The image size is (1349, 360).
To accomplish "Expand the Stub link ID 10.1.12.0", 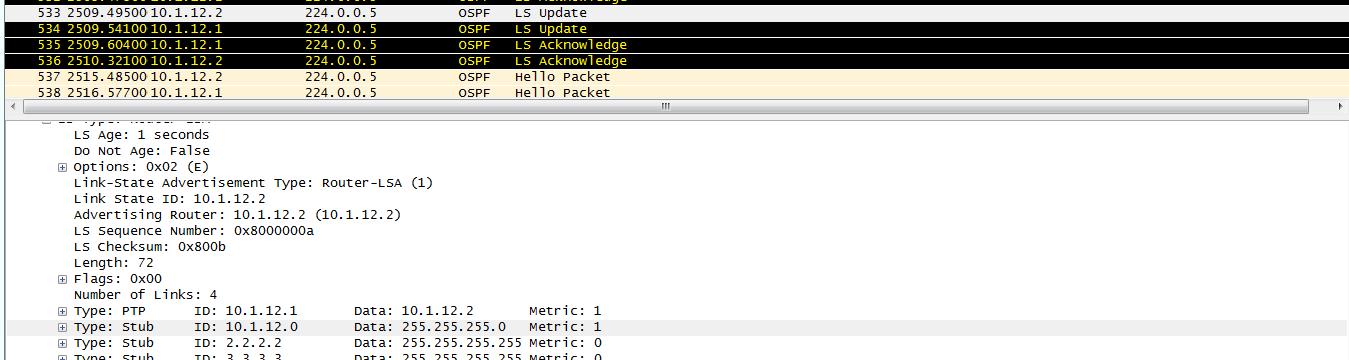I will coord(63,327).
